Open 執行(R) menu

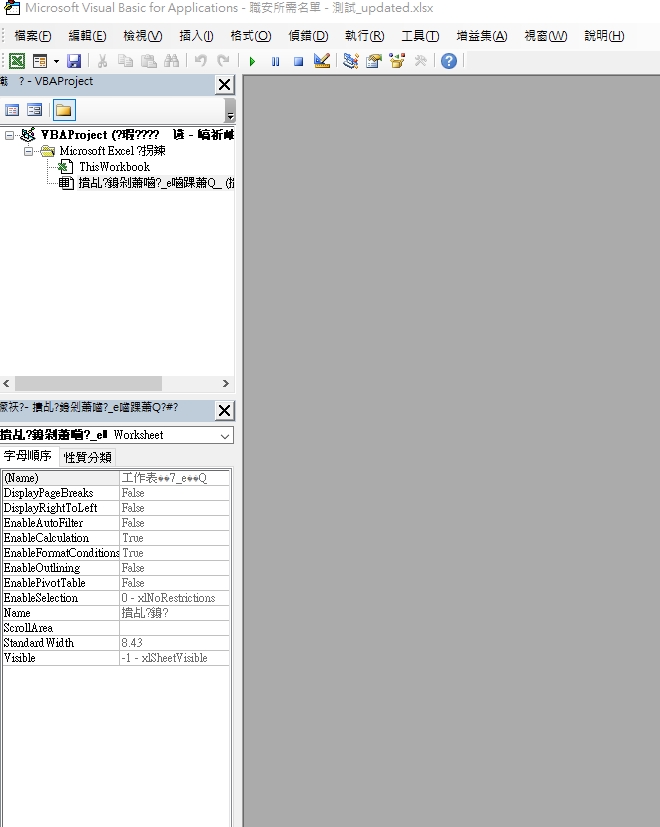[x=365, y=36]
